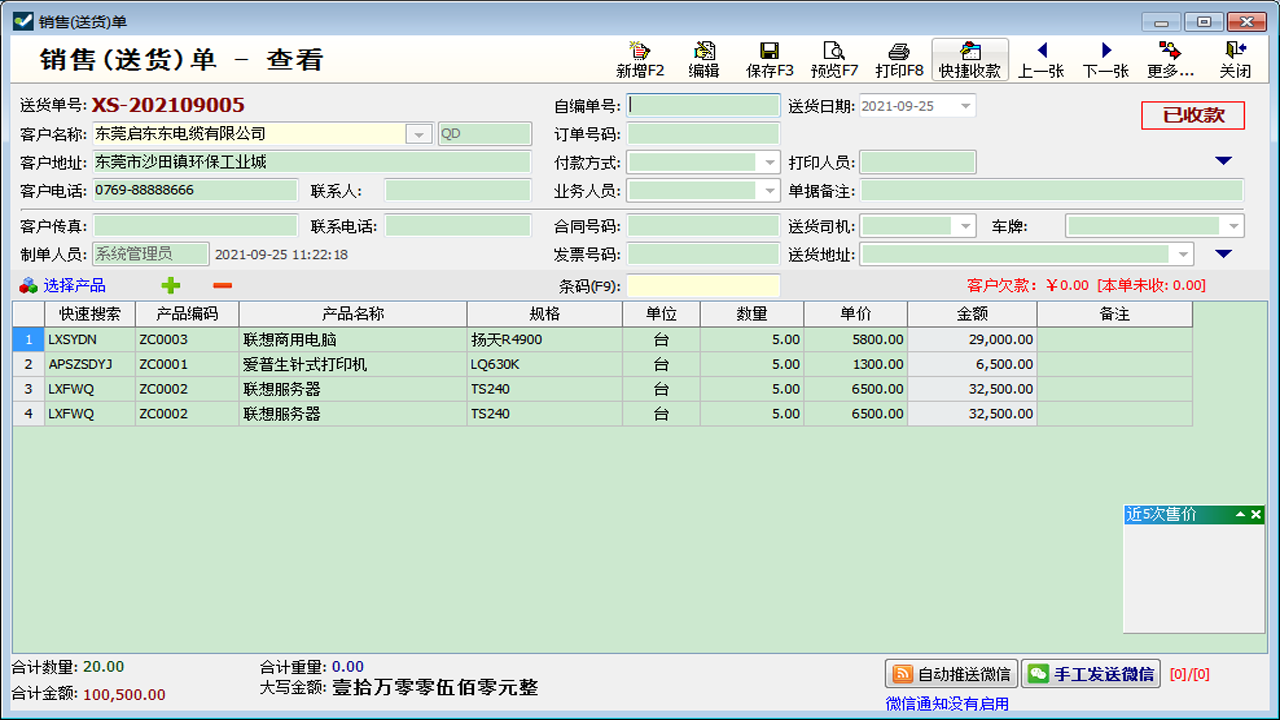Viewport: 1280px width, 720px height.
Task: Click the 新增F2 icon to create new order
Action: 641,58
